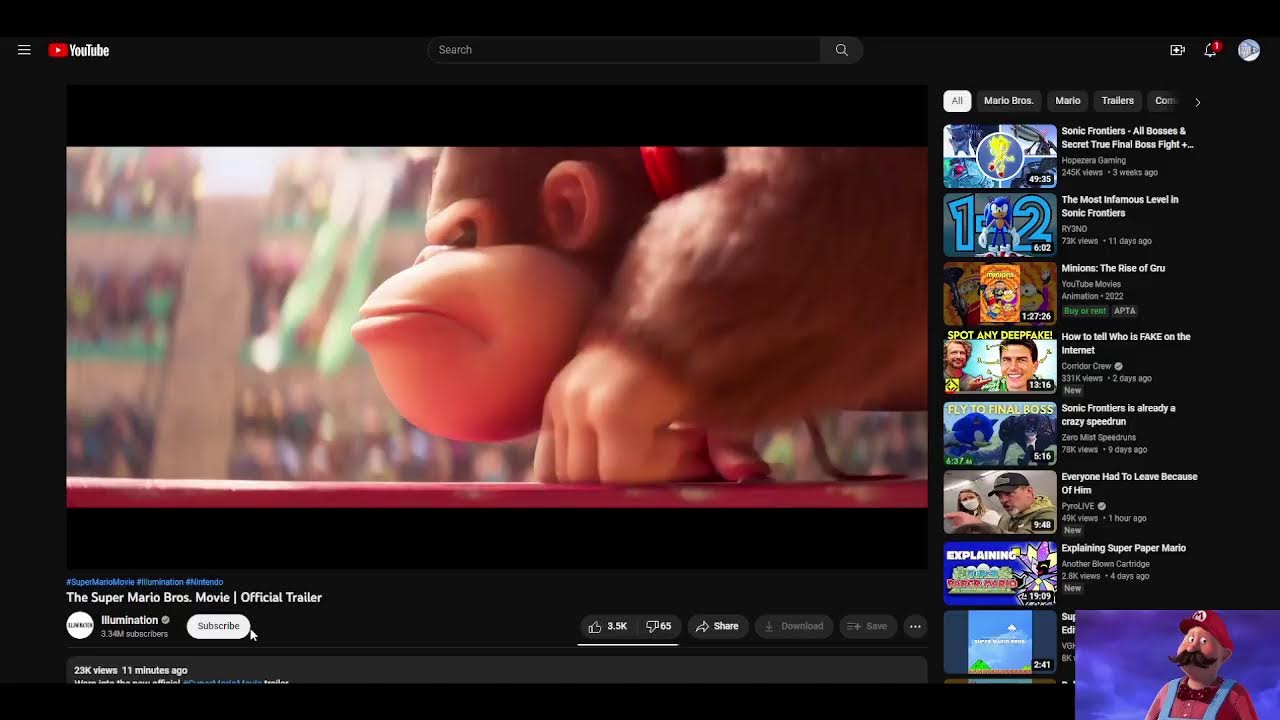
Task: Click the search magnifier button
Action: tap(841, 50)
